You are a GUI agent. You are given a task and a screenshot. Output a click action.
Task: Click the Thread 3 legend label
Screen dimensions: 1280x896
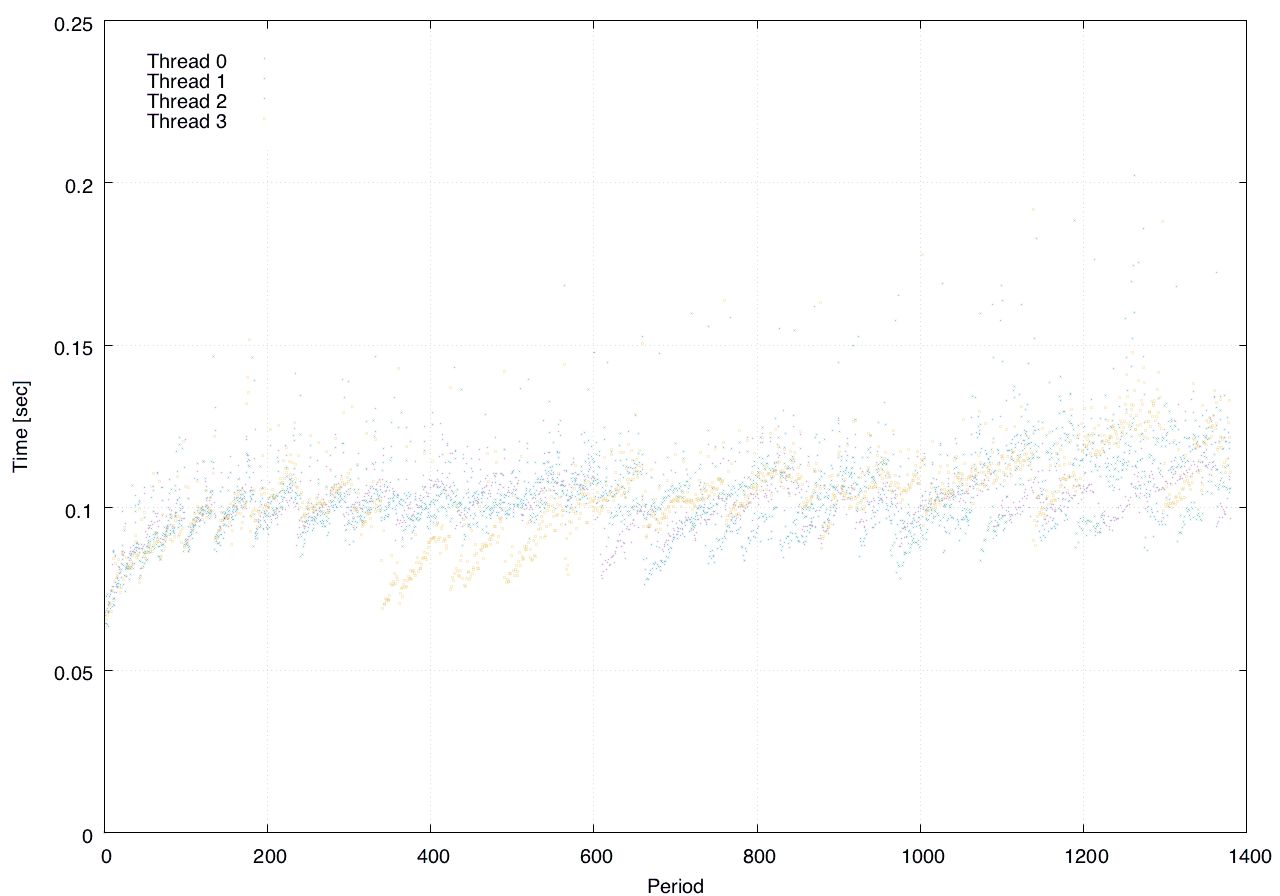click(x=187, y=122)
